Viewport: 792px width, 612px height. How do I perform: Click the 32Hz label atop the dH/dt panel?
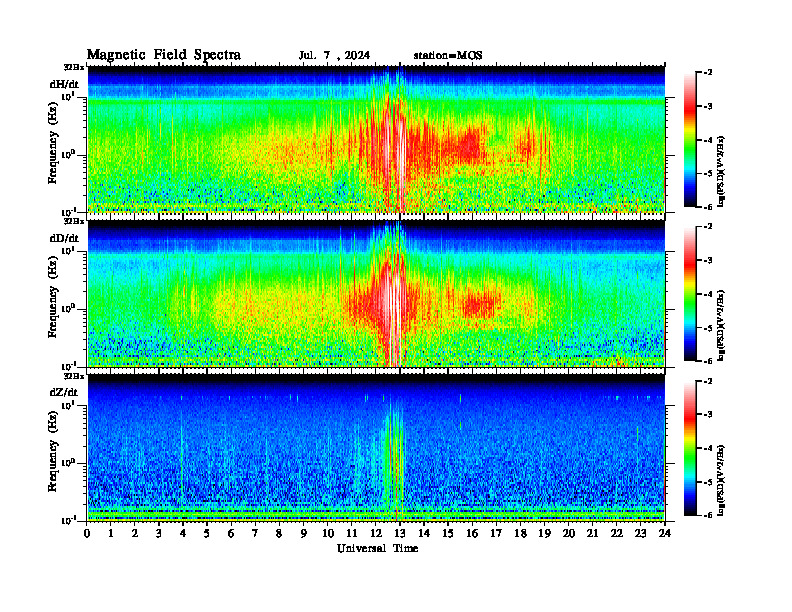pos(74,67)
